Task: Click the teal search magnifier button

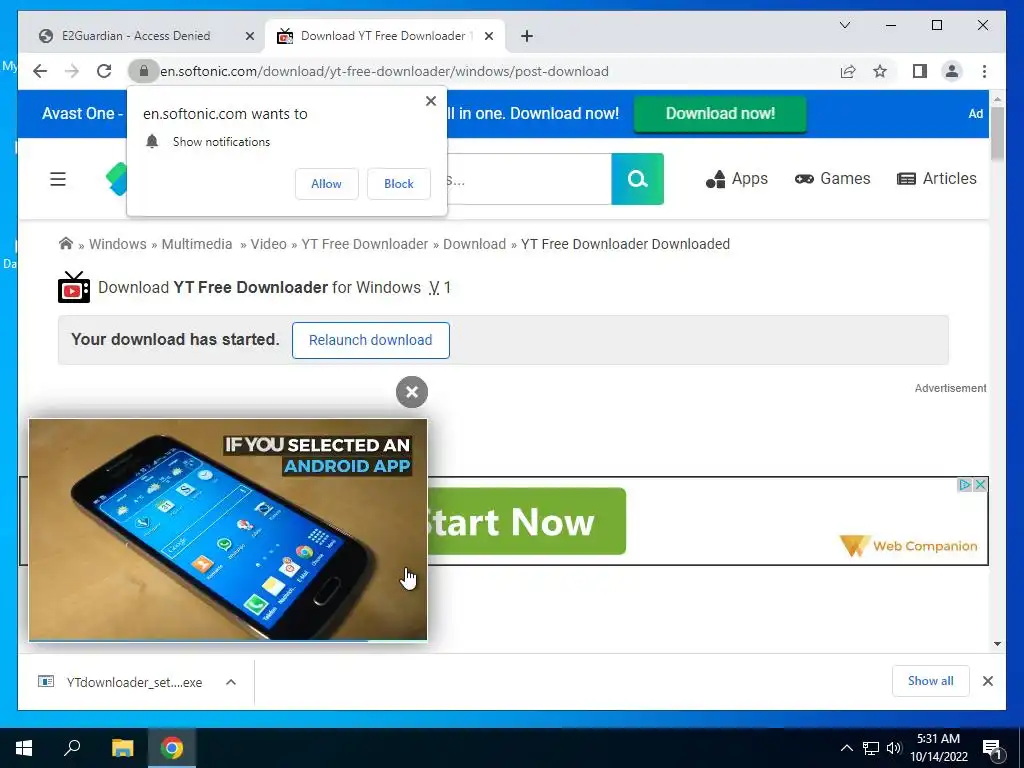Action: click(637, 179)
